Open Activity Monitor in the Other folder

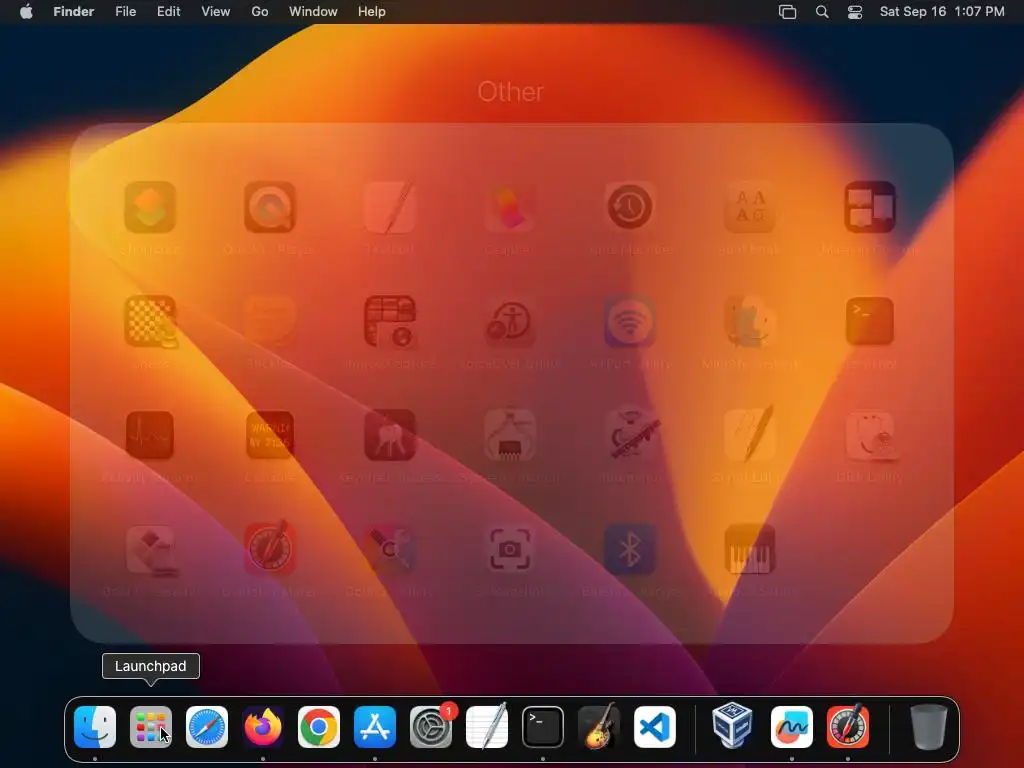(150, 436)
